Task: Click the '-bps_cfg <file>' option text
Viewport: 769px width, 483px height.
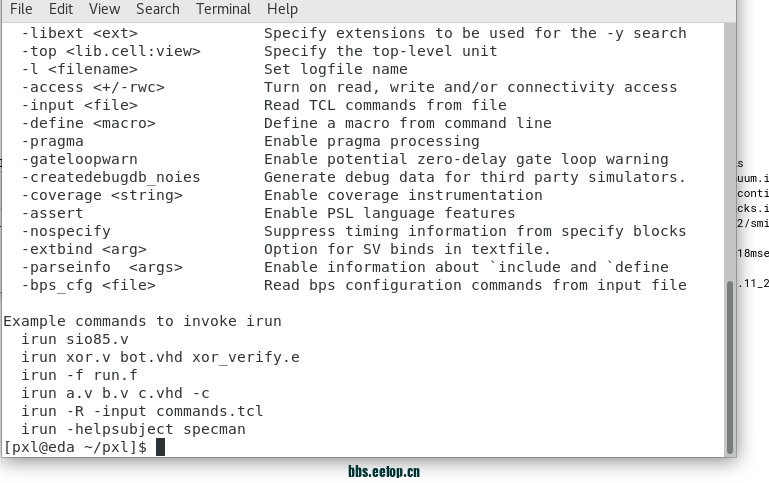Action: (x=89, y=285)
